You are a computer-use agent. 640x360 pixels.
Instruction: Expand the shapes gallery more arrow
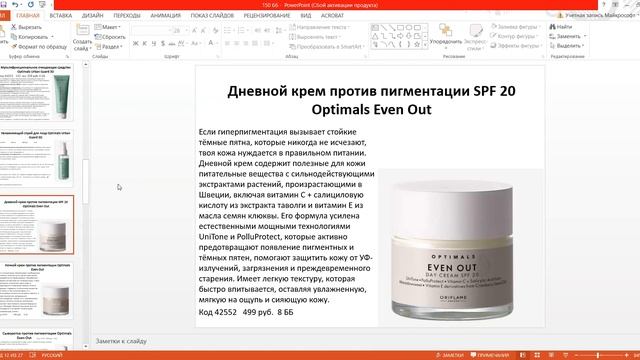(425, 45)
